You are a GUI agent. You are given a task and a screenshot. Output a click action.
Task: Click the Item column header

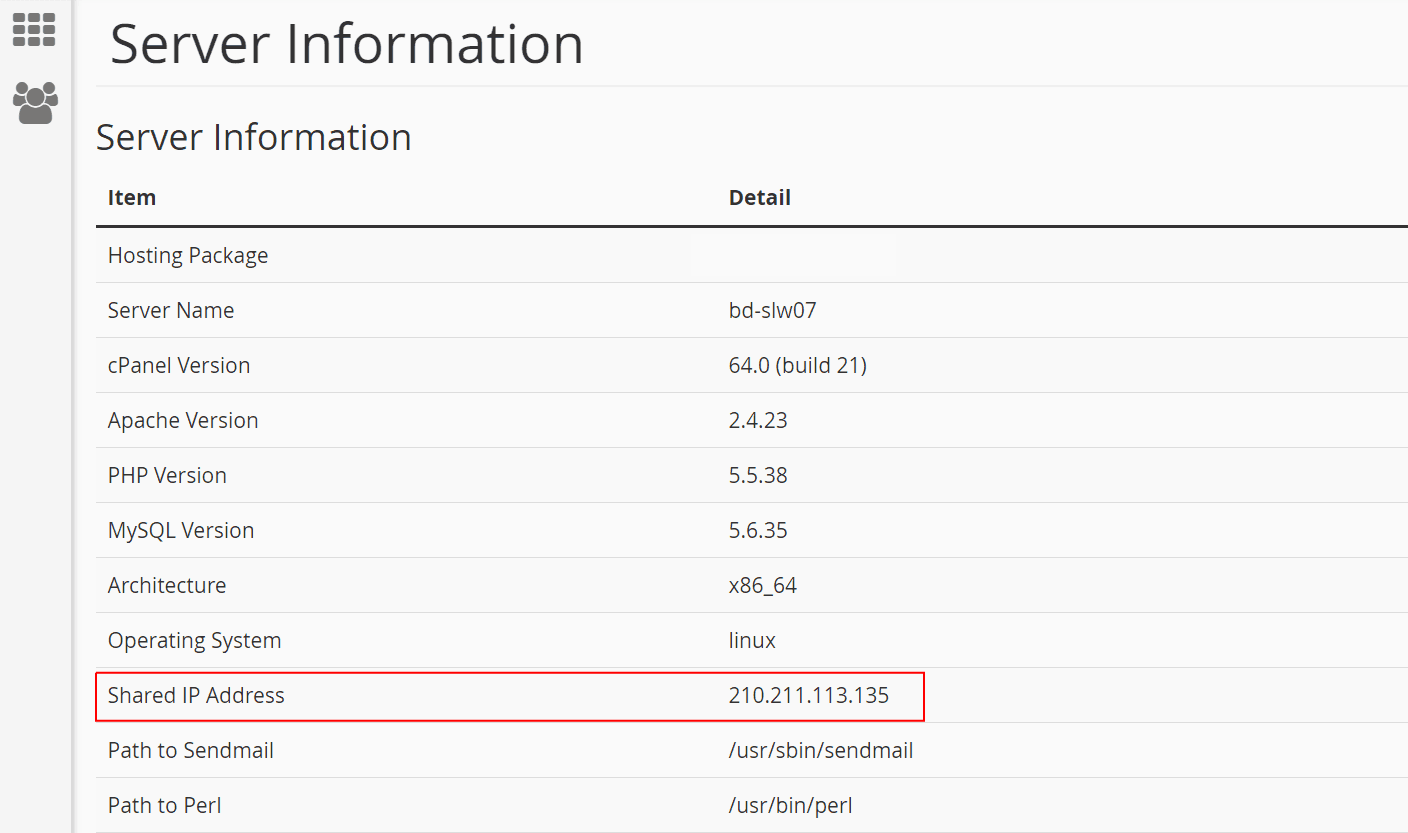[x=132, y=197]
